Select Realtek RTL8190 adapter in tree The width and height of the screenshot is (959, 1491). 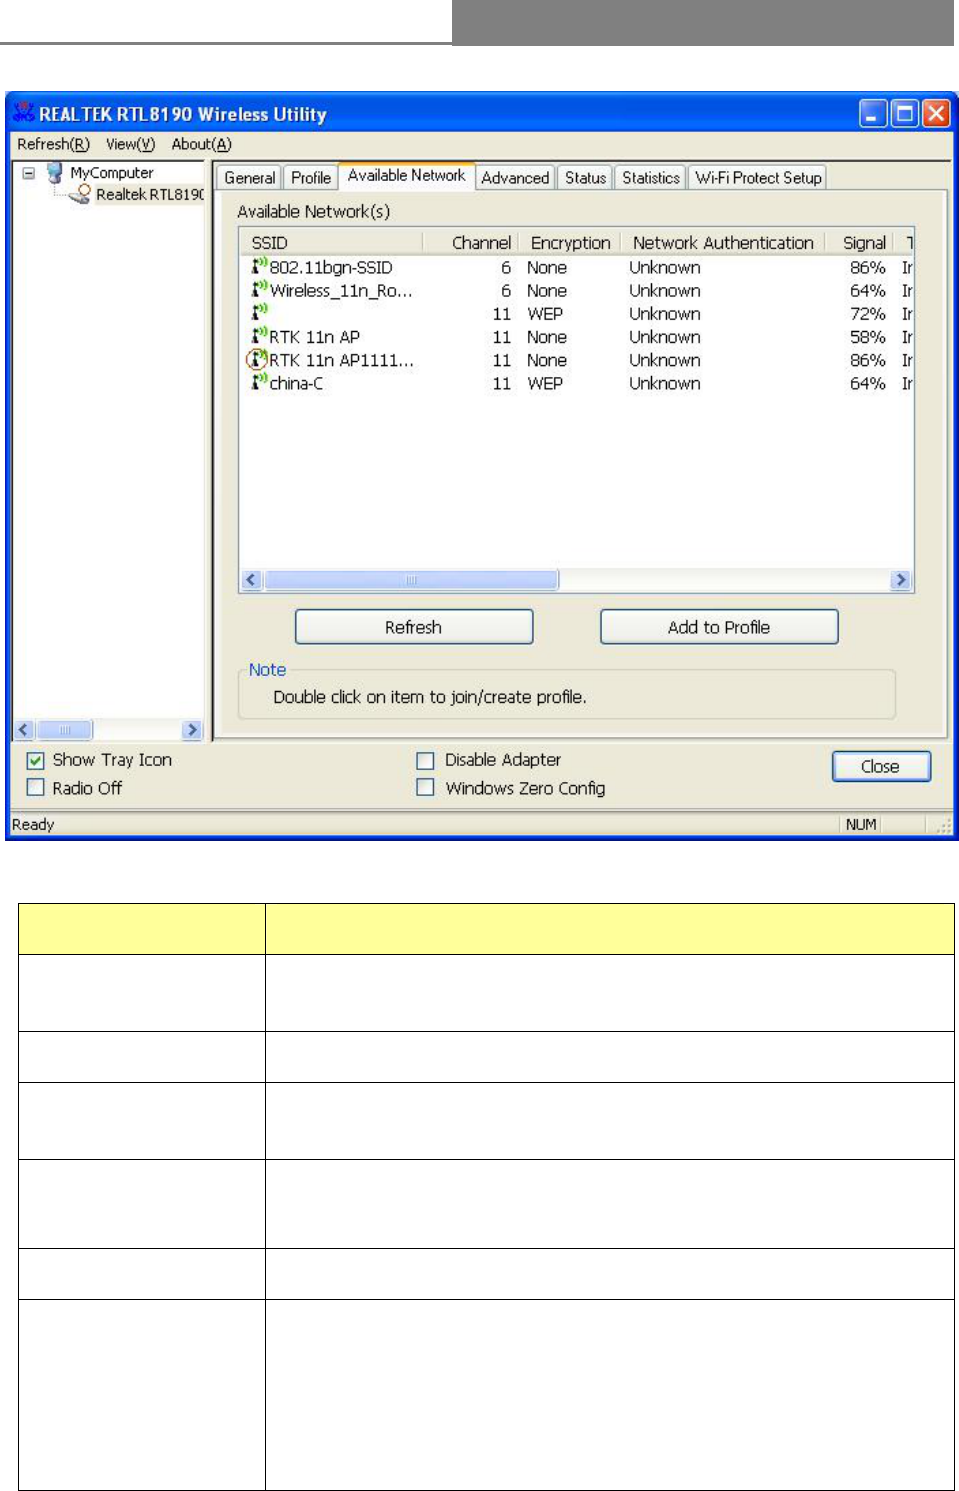(150, 194)
